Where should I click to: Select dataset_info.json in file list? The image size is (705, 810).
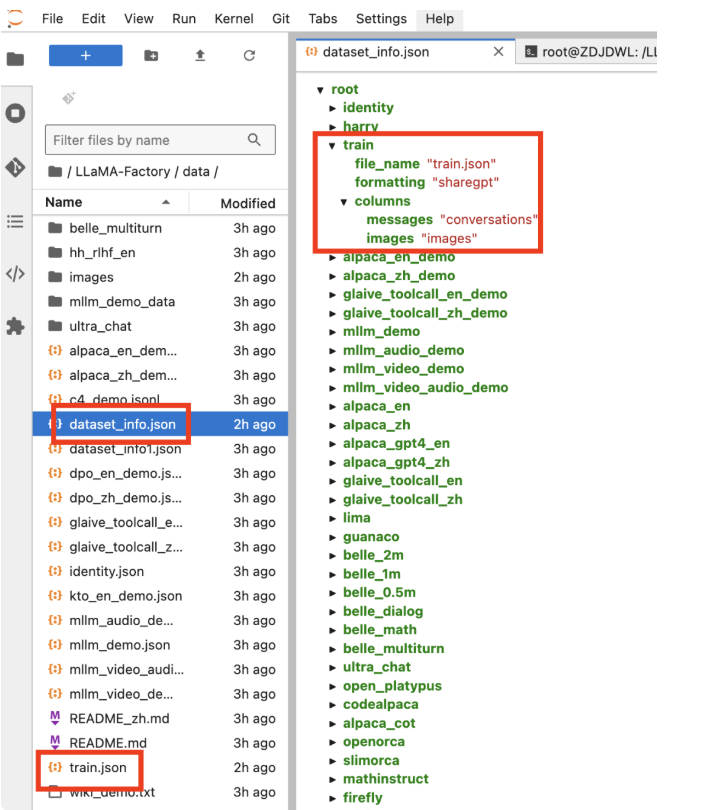tap(161, 424)
